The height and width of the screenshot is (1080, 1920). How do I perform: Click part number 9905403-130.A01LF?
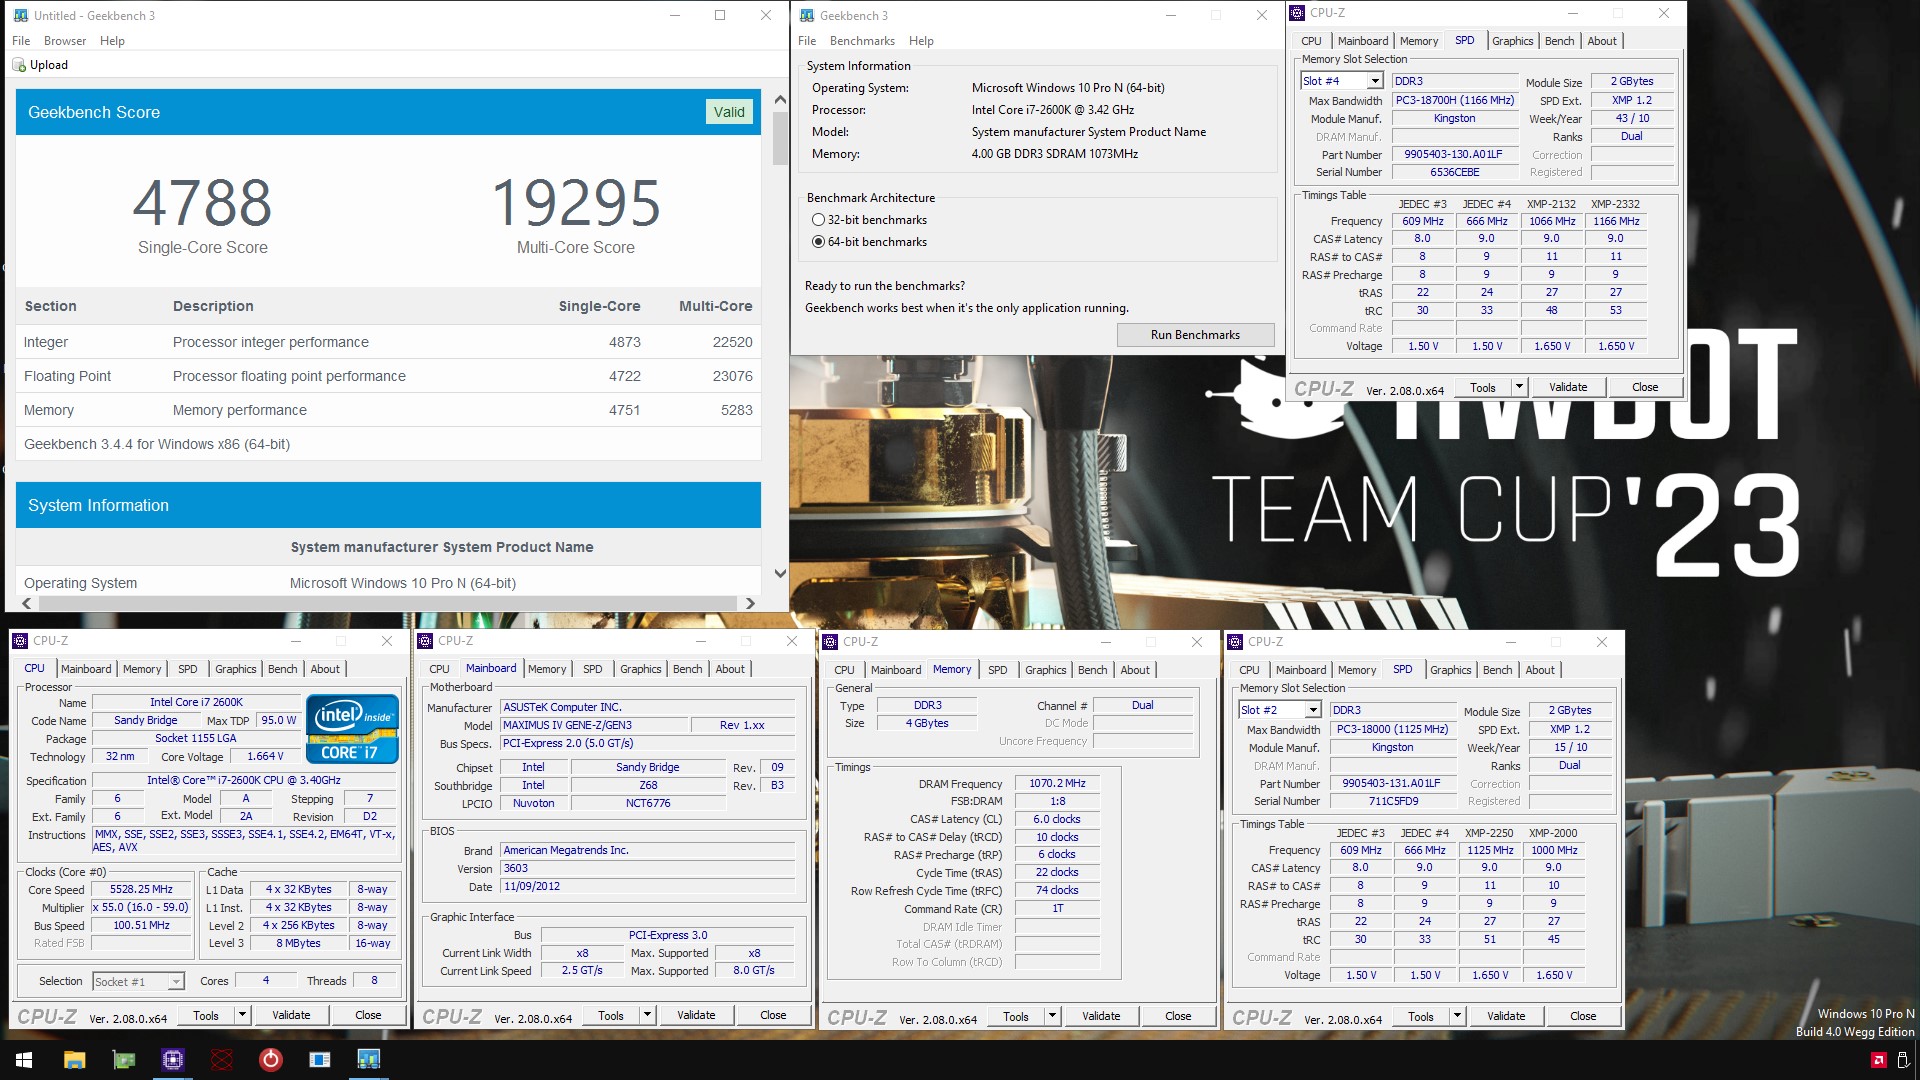click(1454, 155)
